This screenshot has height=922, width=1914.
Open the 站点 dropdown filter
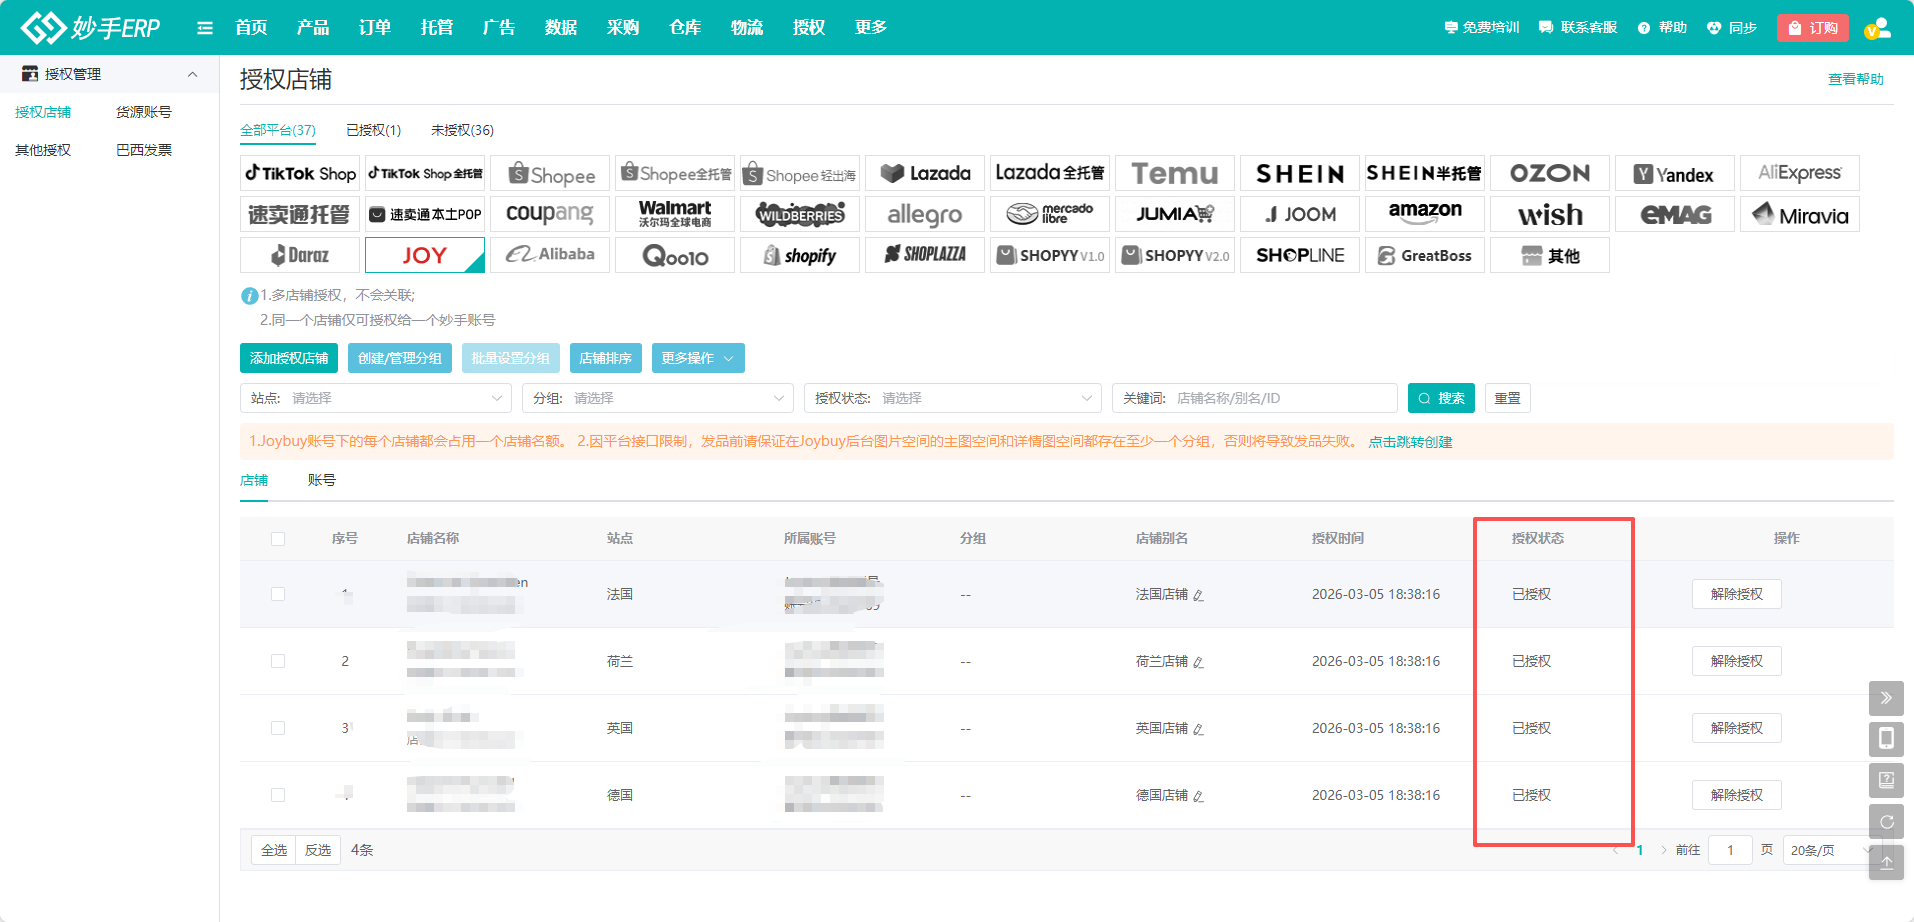(x=376, y=398)
